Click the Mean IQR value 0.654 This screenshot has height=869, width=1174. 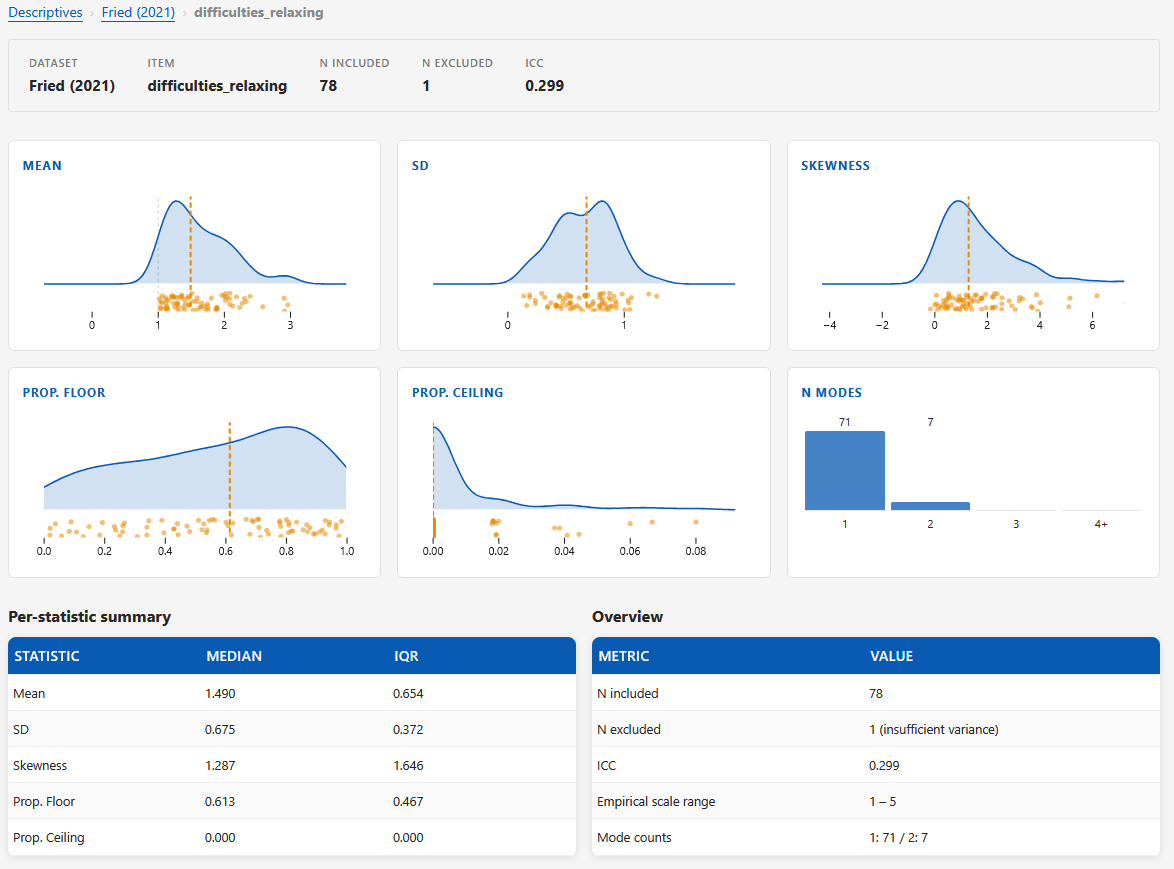(408, 694)
